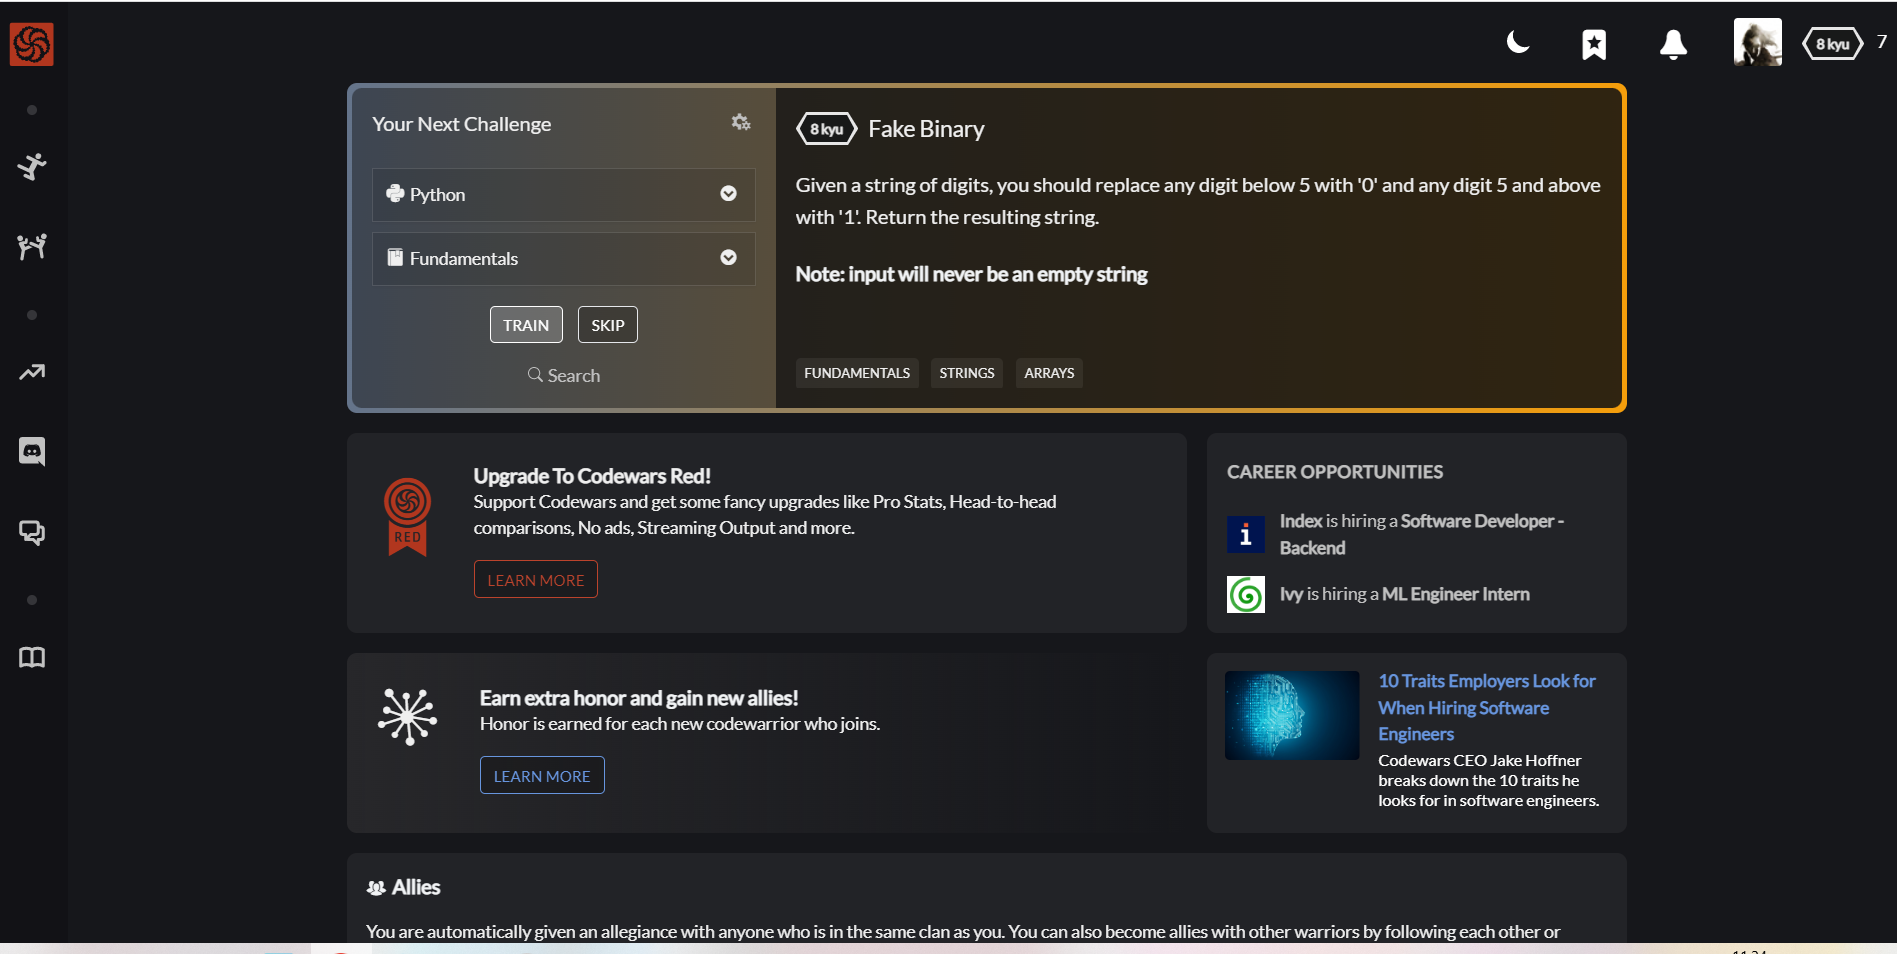Click the SKIP button
The width and height of the screenshot is (1897, 954).
(x=607, y=325)
